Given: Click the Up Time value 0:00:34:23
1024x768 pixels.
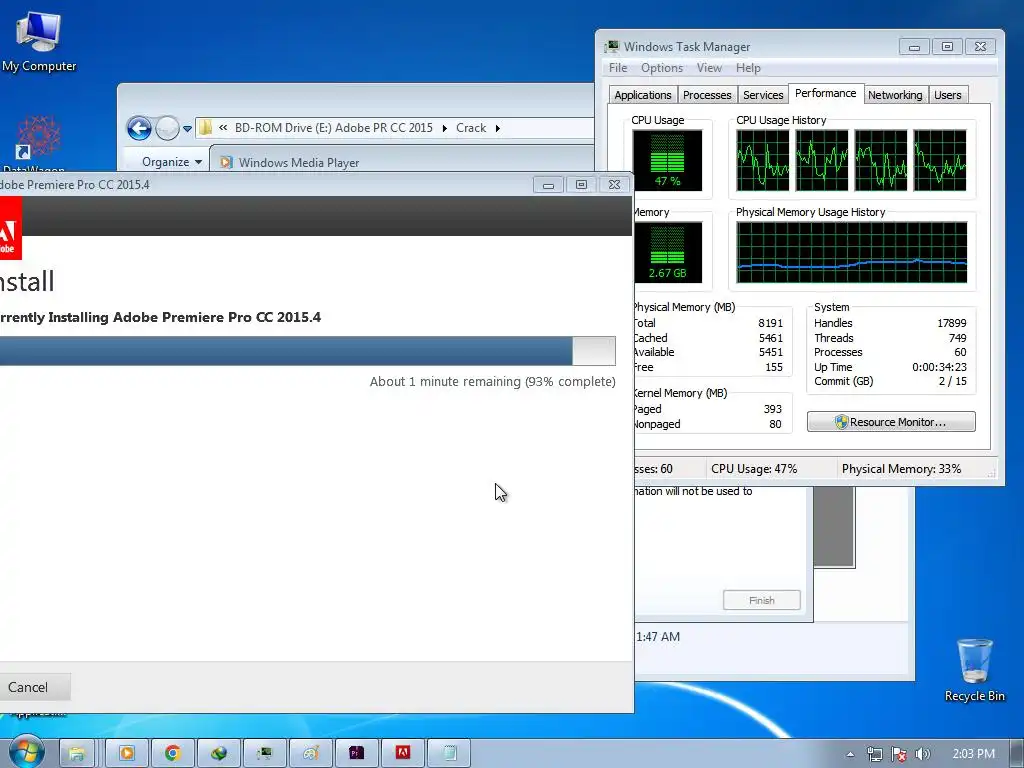Looking at the screenshot, I should point(939,367).
